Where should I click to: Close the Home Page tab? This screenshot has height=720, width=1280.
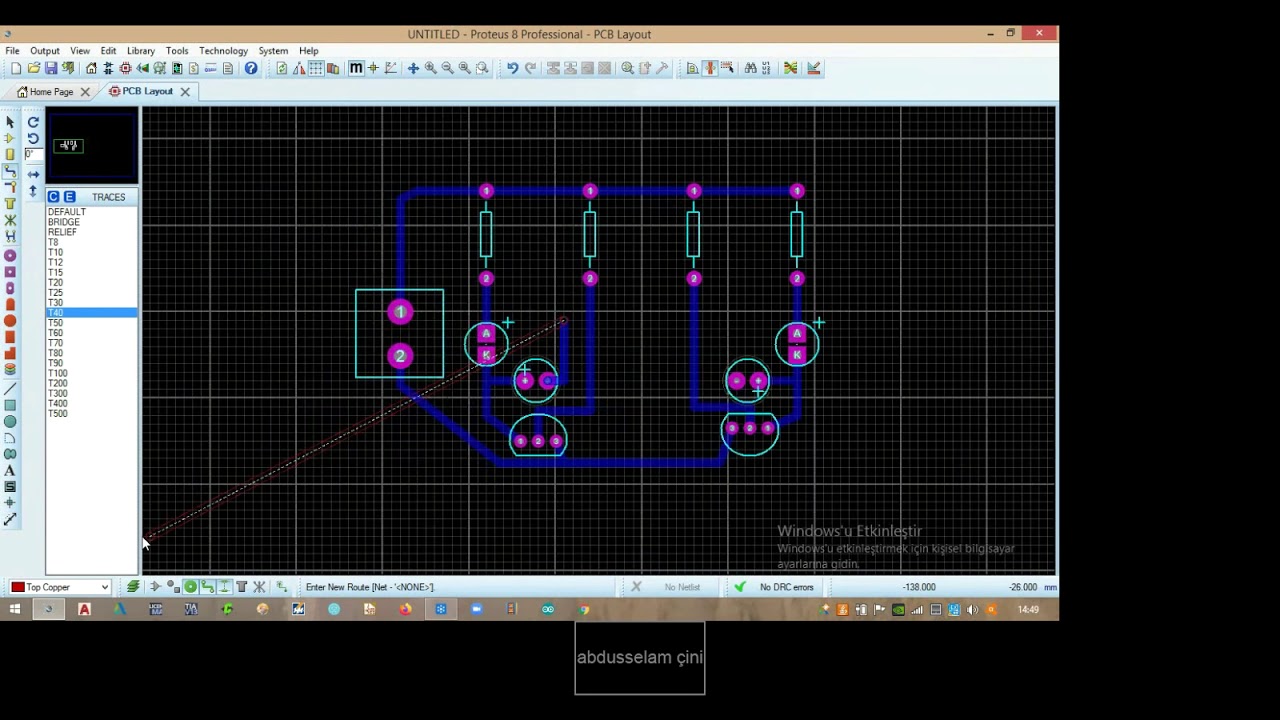[x=85, y=92]
